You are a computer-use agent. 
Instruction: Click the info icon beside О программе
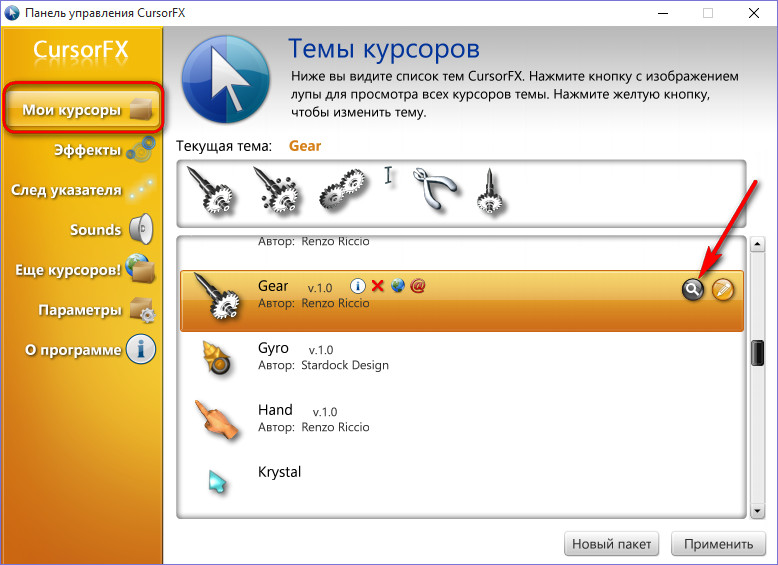tap(140, 349)
